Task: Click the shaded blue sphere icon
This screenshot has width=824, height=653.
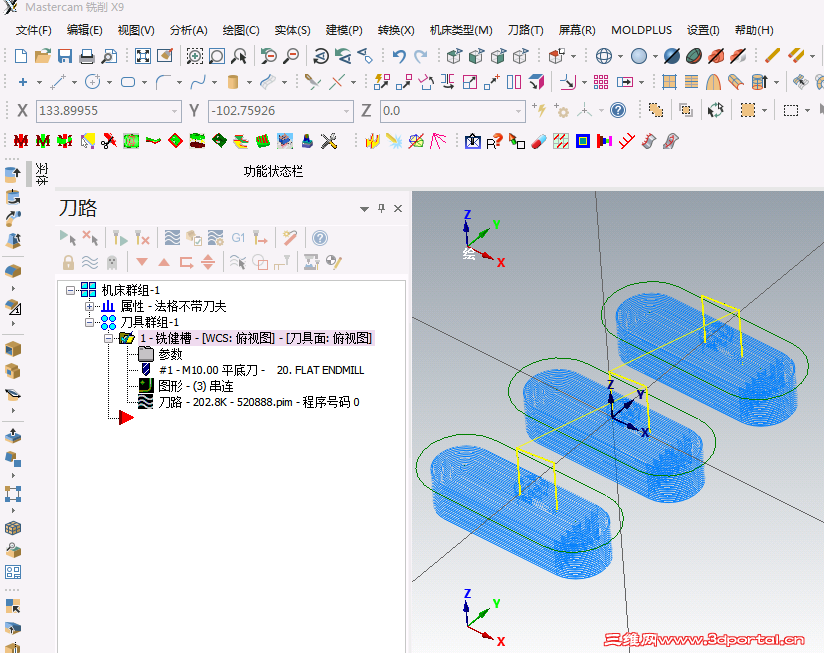Action: click(638, 56)
